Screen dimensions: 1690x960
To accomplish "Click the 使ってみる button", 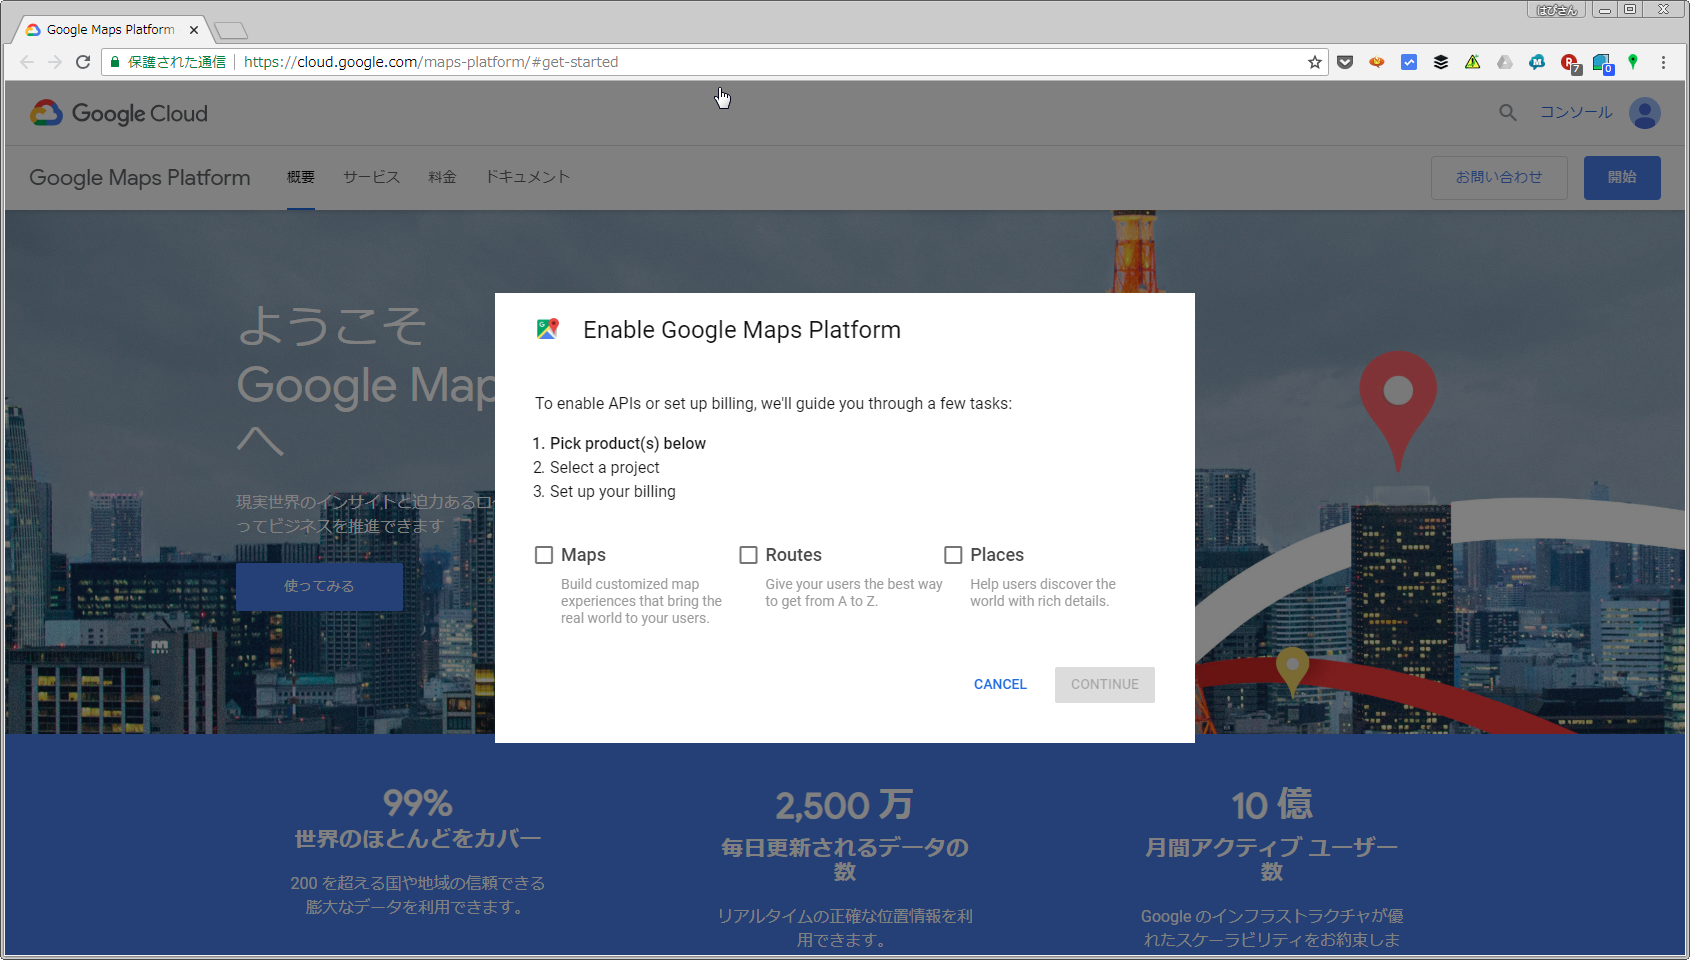I will point(319,586).
